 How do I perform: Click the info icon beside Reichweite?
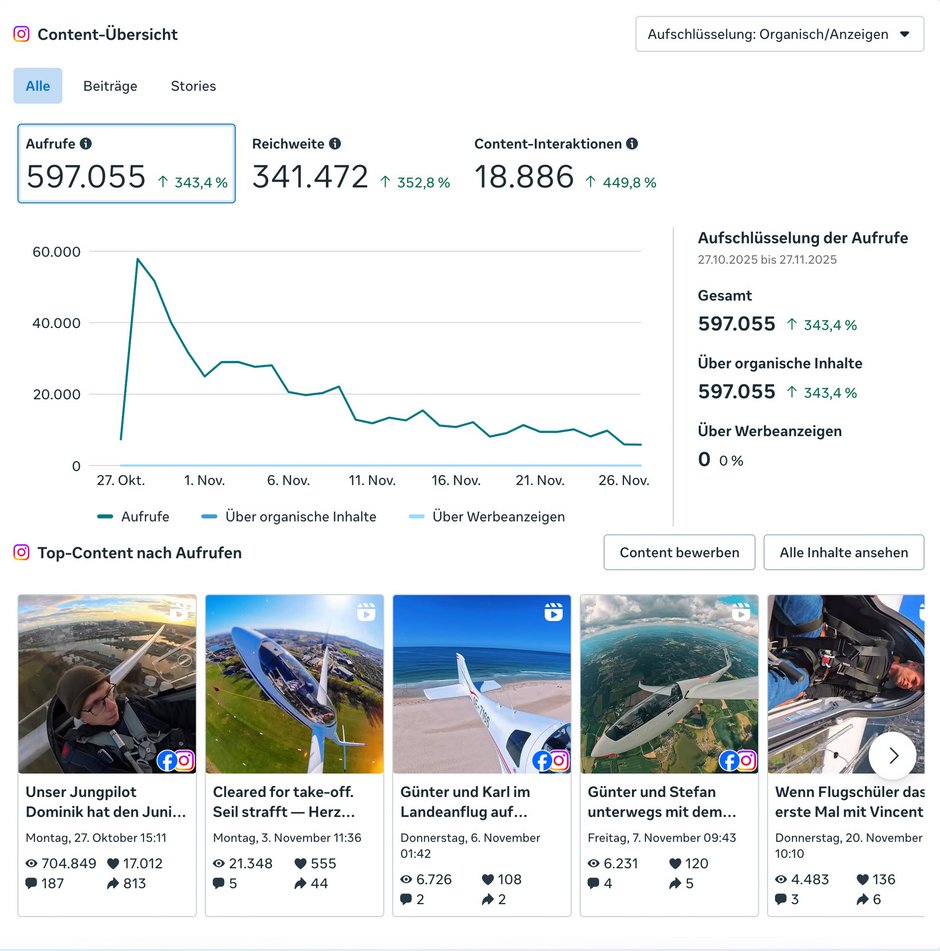(x=335, y=144)
